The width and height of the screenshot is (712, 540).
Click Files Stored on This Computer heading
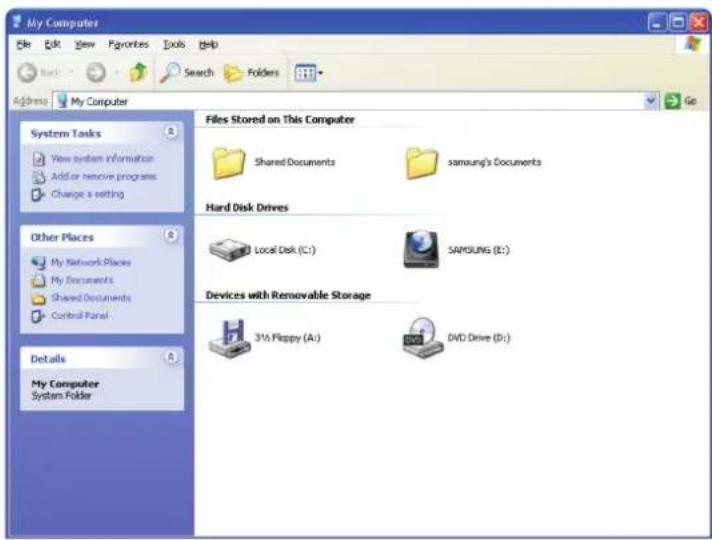[280, 120]
